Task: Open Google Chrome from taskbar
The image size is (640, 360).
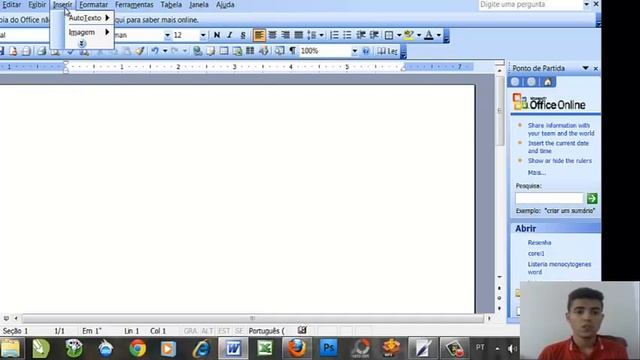Action: 138,349
